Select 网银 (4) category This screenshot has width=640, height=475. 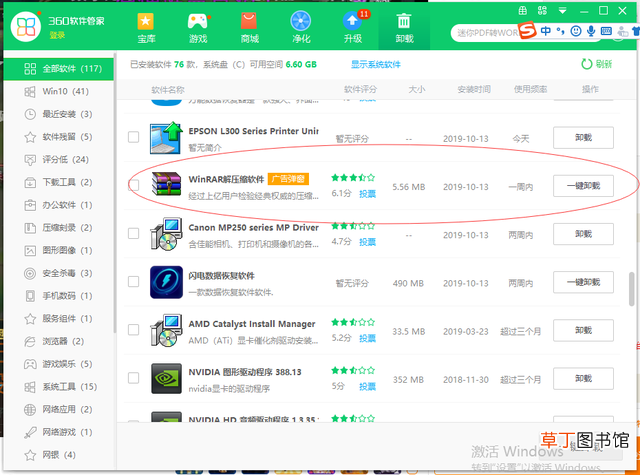[58, 455]
